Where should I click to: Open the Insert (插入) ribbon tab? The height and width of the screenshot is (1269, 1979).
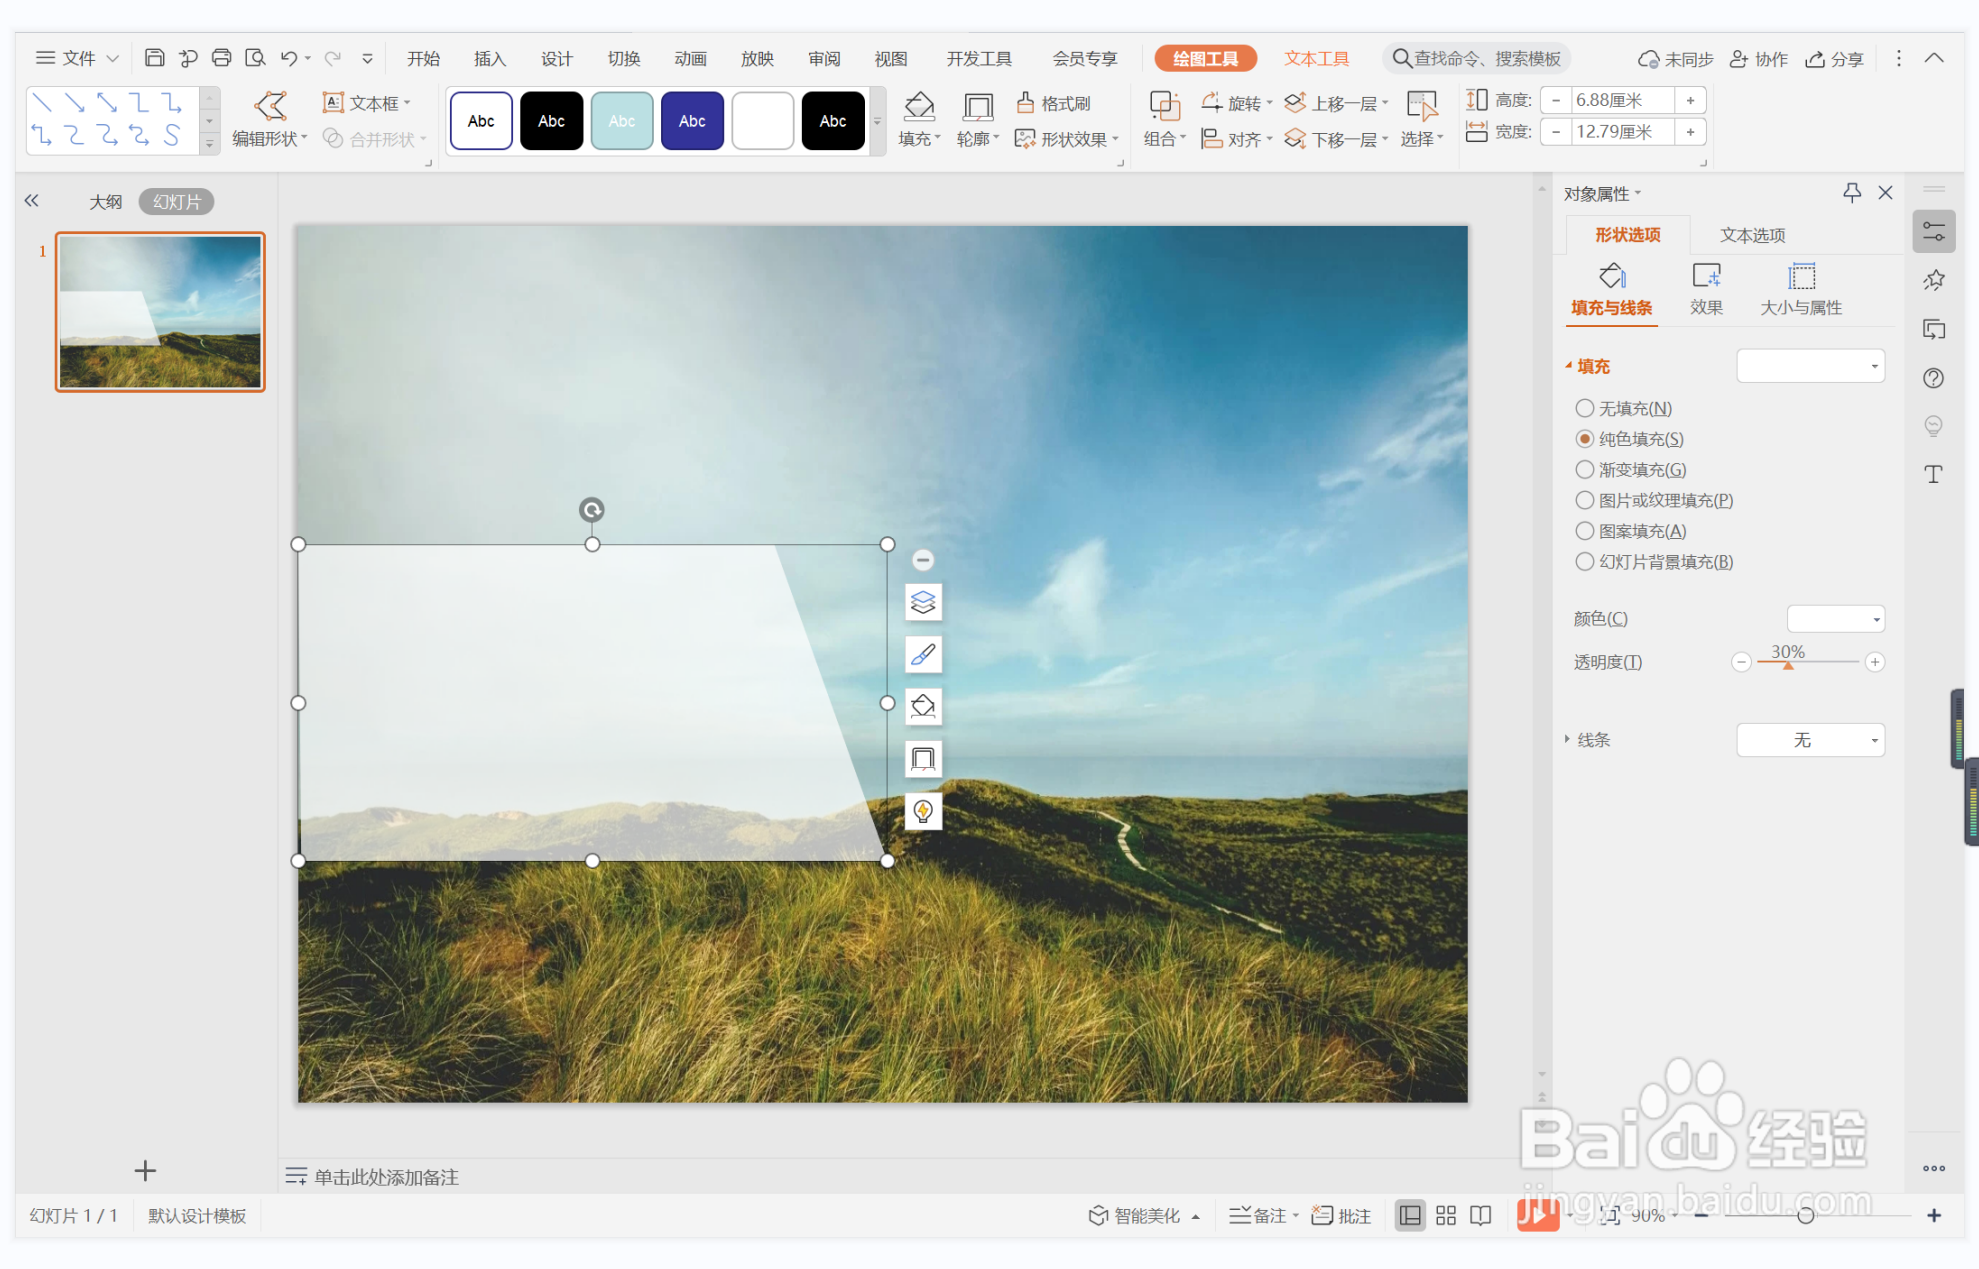(489, 58)
